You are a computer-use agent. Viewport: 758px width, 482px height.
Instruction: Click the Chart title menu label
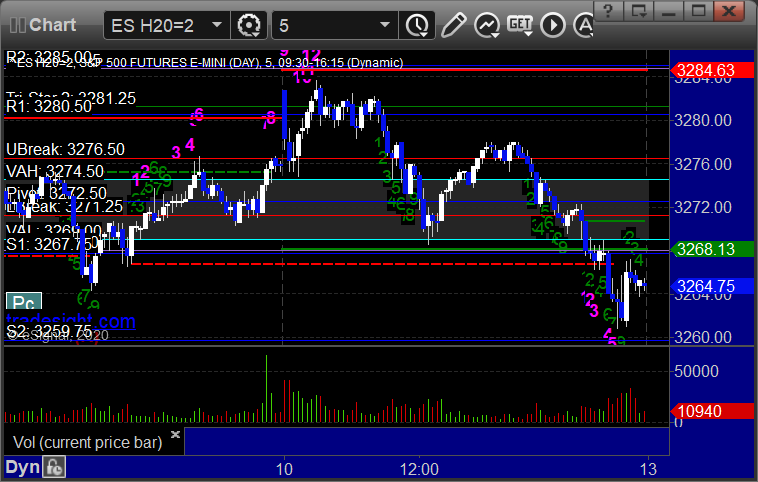click(52, 25)
